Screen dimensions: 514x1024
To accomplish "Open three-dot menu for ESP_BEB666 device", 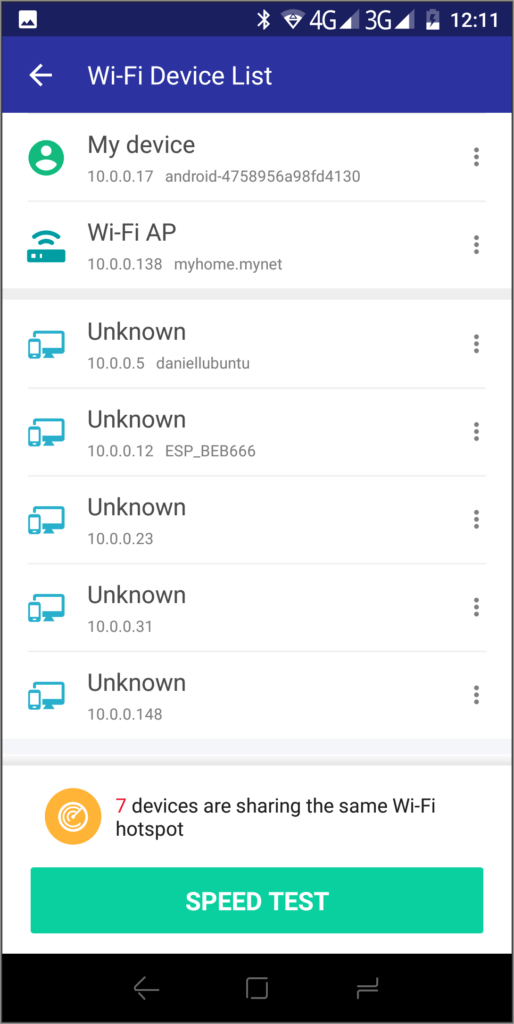I will coord(476,431).
